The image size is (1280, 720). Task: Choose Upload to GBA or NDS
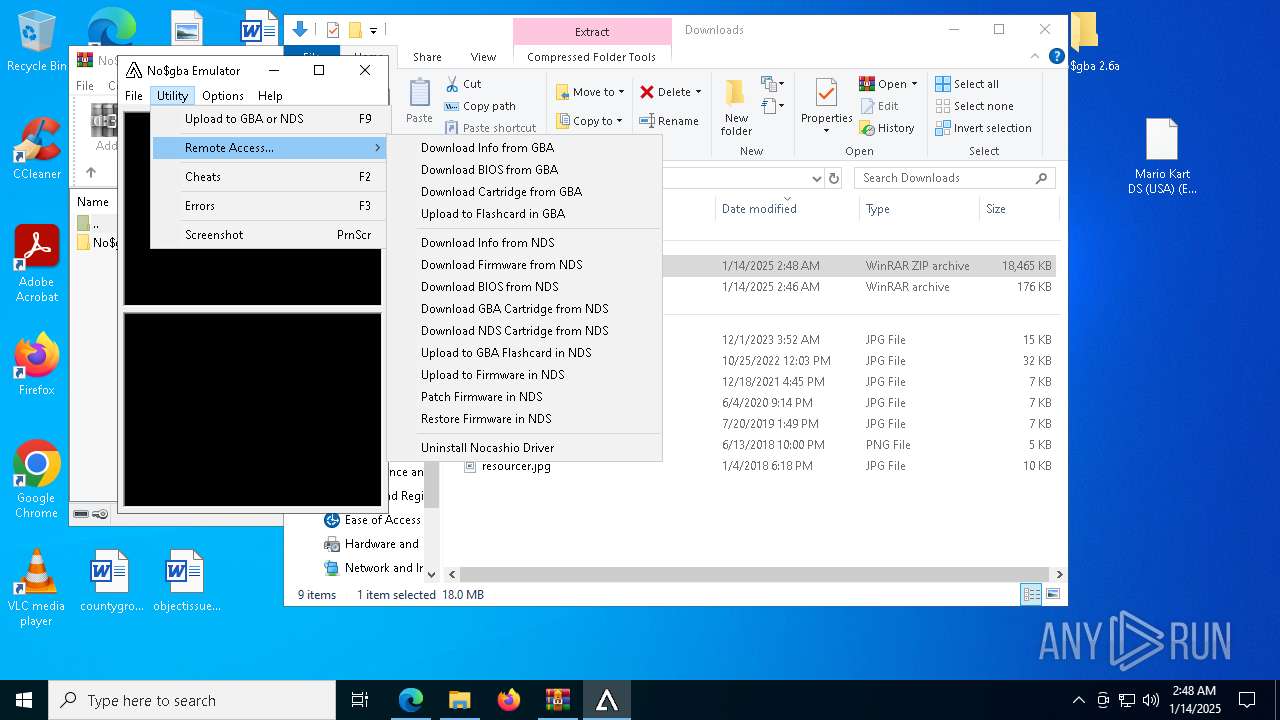point(269,119)
